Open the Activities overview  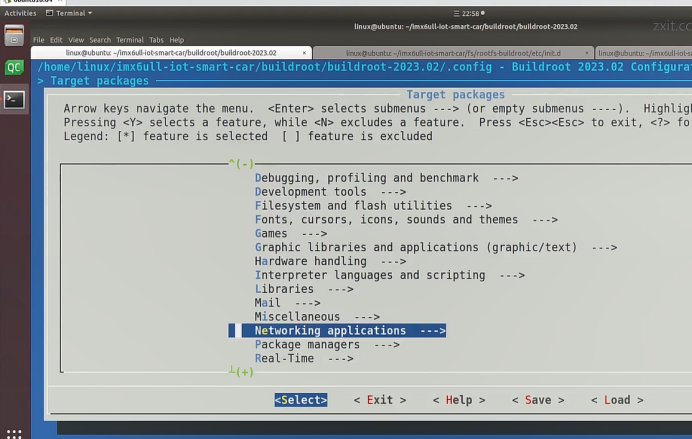20,13
